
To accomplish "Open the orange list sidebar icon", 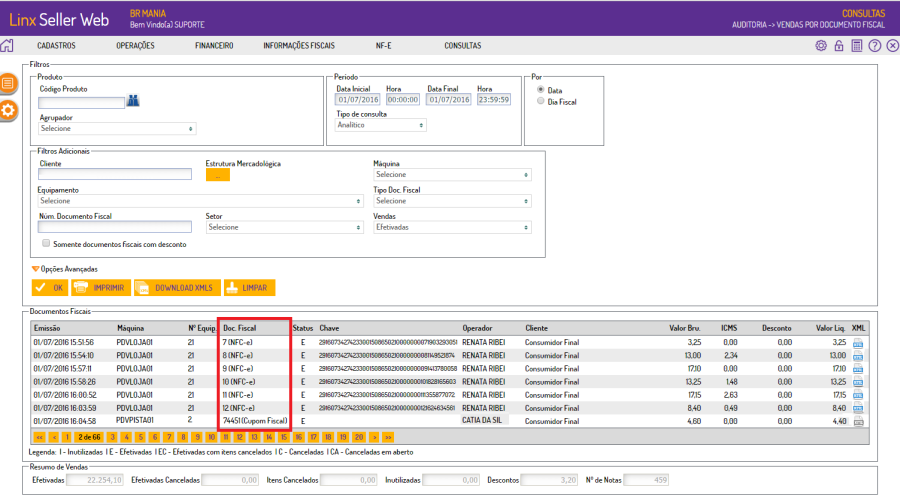I will (x=8, y=84).
